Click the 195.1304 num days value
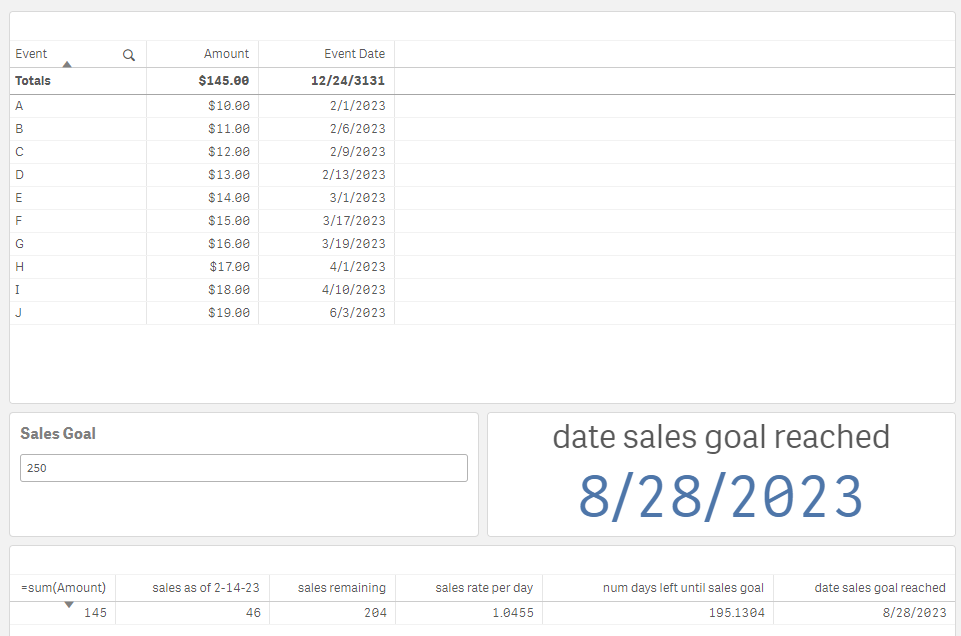The width and height of the screenshot is (961, 636). 735,612
